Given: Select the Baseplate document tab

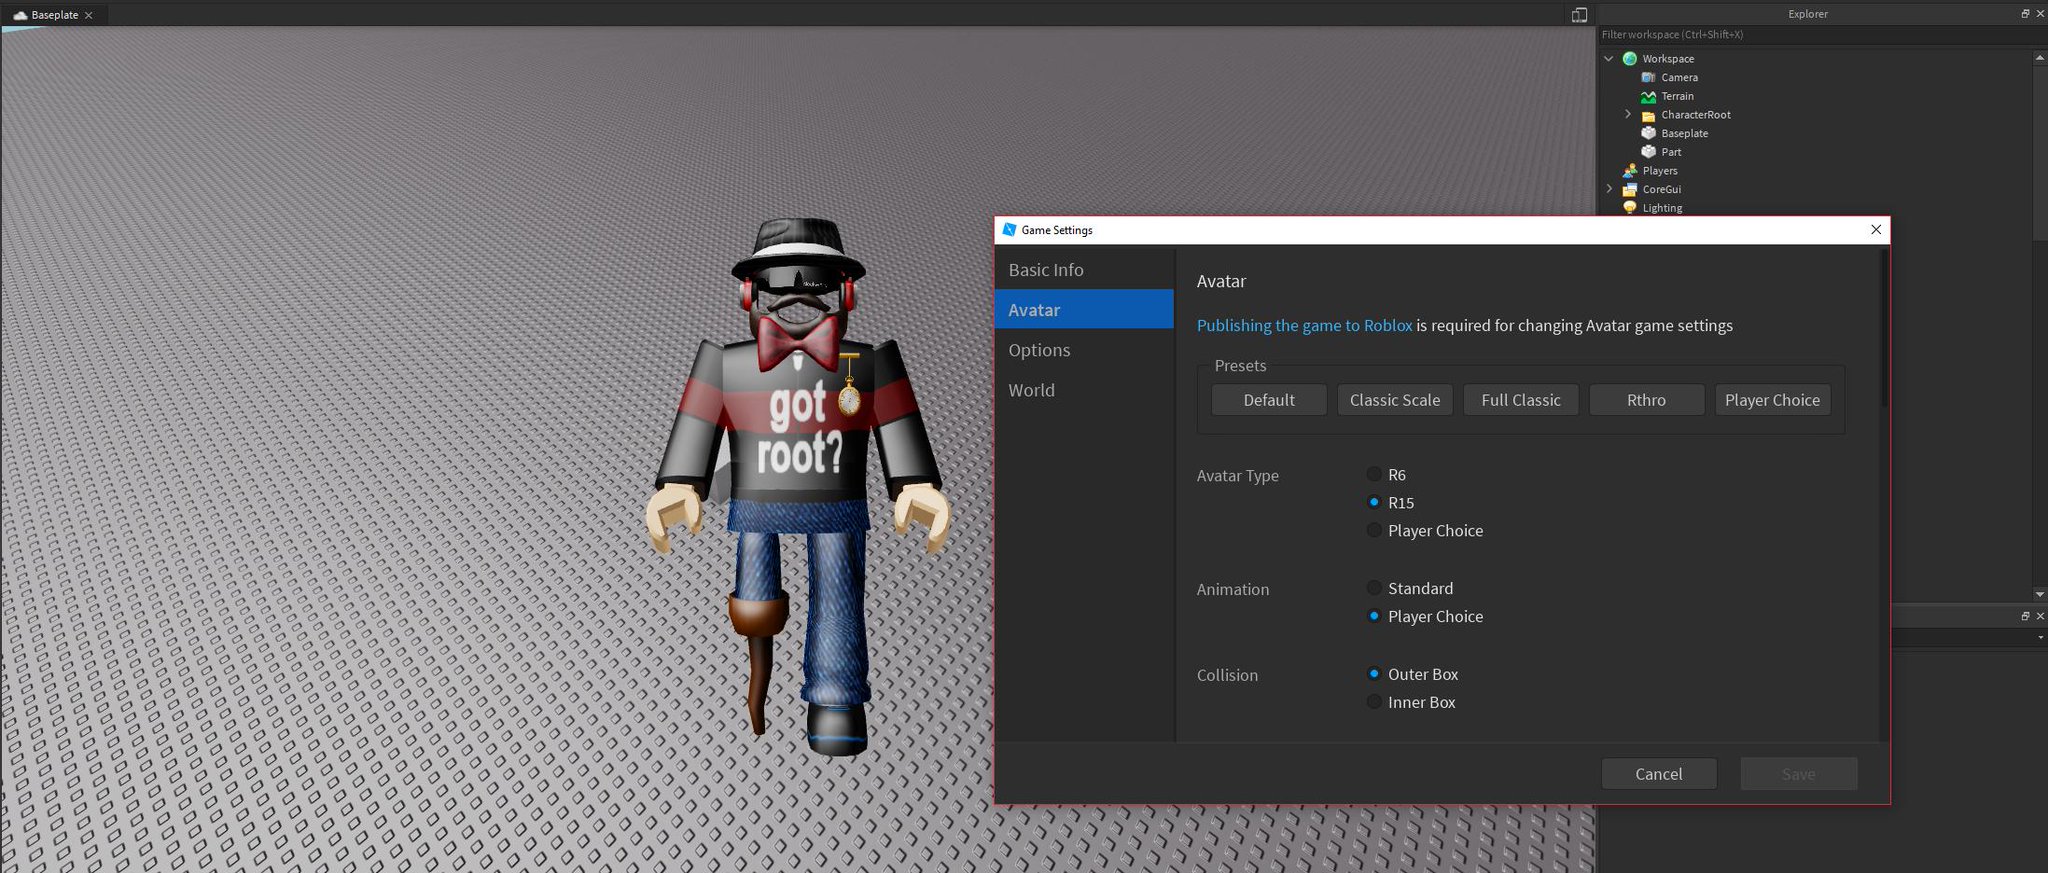Looking at the screenshot, I should [x=54, y=15].
